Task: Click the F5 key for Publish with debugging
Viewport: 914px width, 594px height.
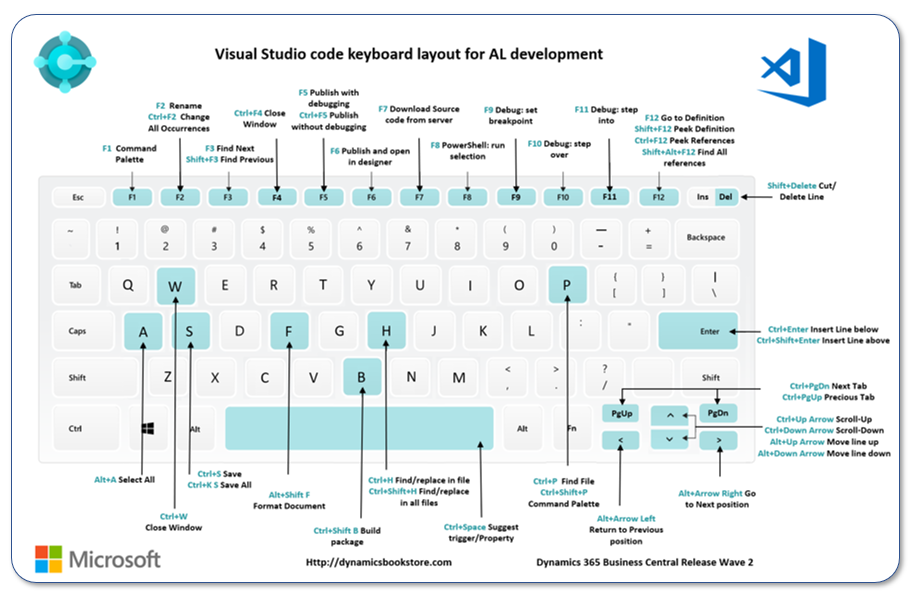Action: pos(323,197)
